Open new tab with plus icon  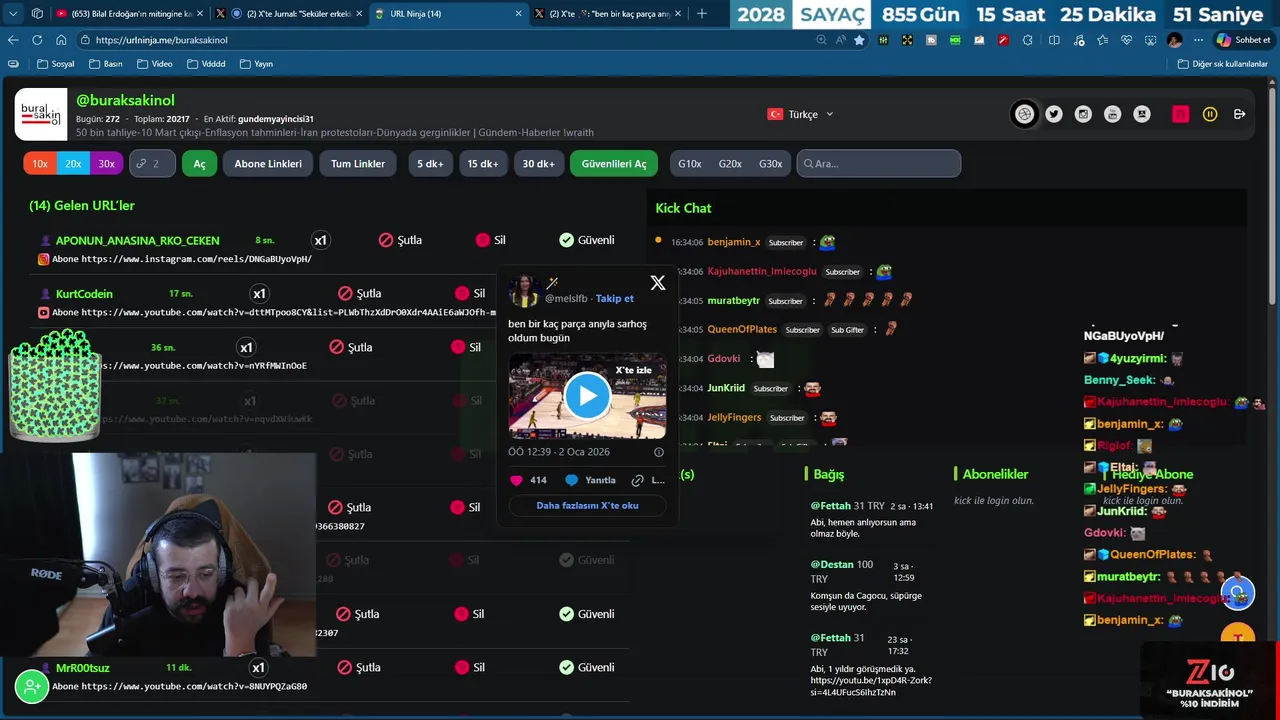(701, 14)
